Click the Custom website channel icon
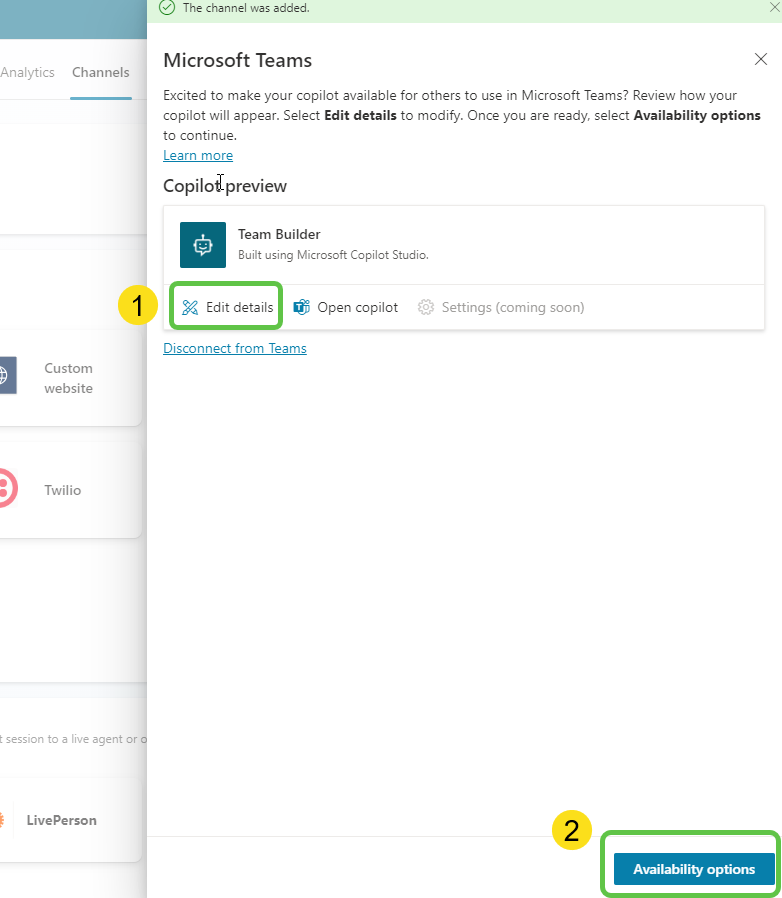782x898 pixels. point(6,375)
